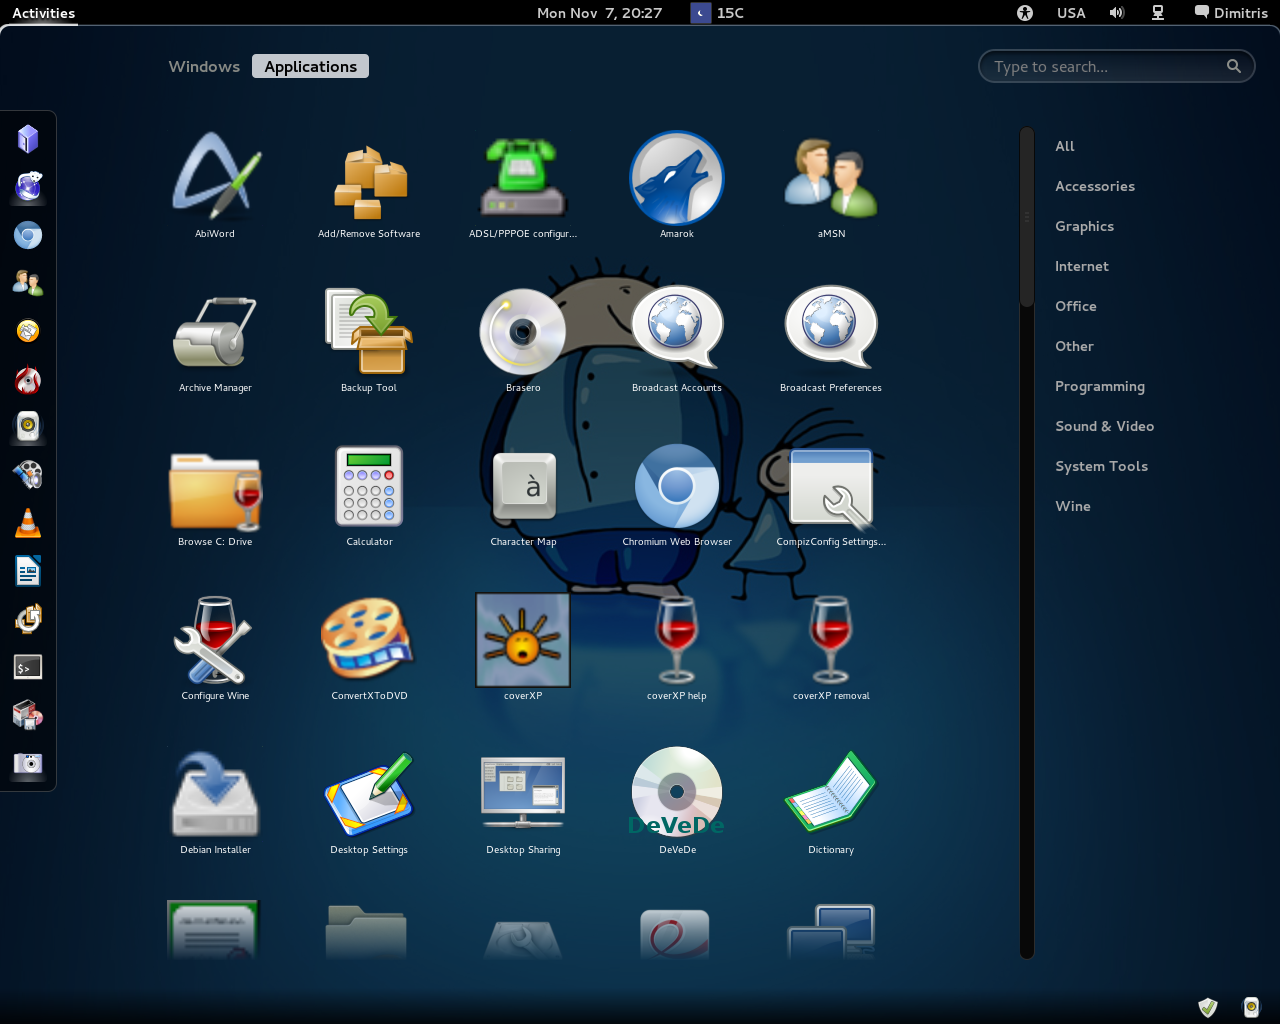
Task: Launch ConvertXToDVD application
Action: point(369,641)
